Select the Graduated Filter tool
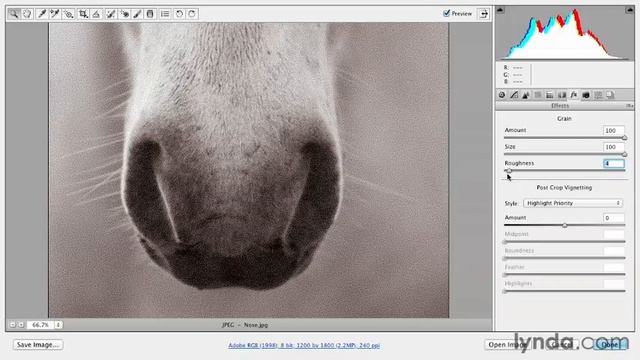Viewport: 640px width, 360px height. coord(150,14)
